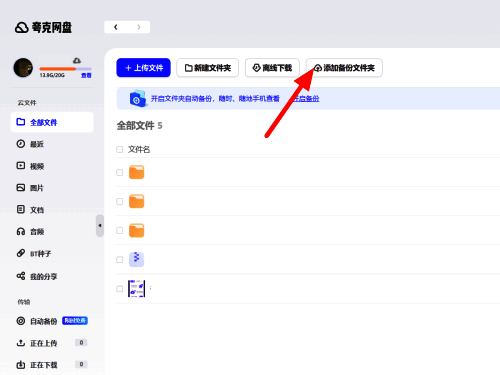This screenshot has width=500, height=375.
Task: Tick the third folder row checkbox
Action: tap(120, 230)
